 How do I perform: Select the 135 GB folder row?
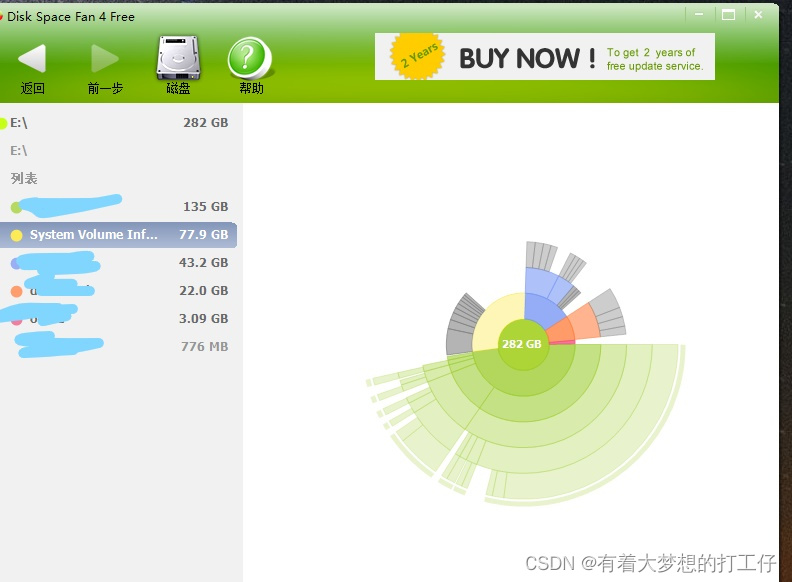118,207
